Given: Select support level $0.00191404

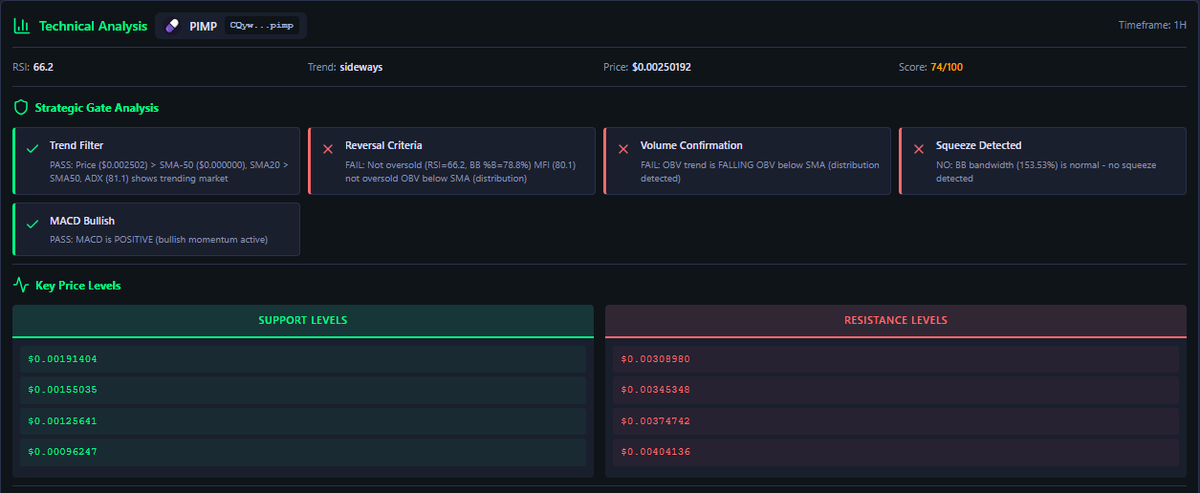Looking at the screenshot, I should 303,358.
